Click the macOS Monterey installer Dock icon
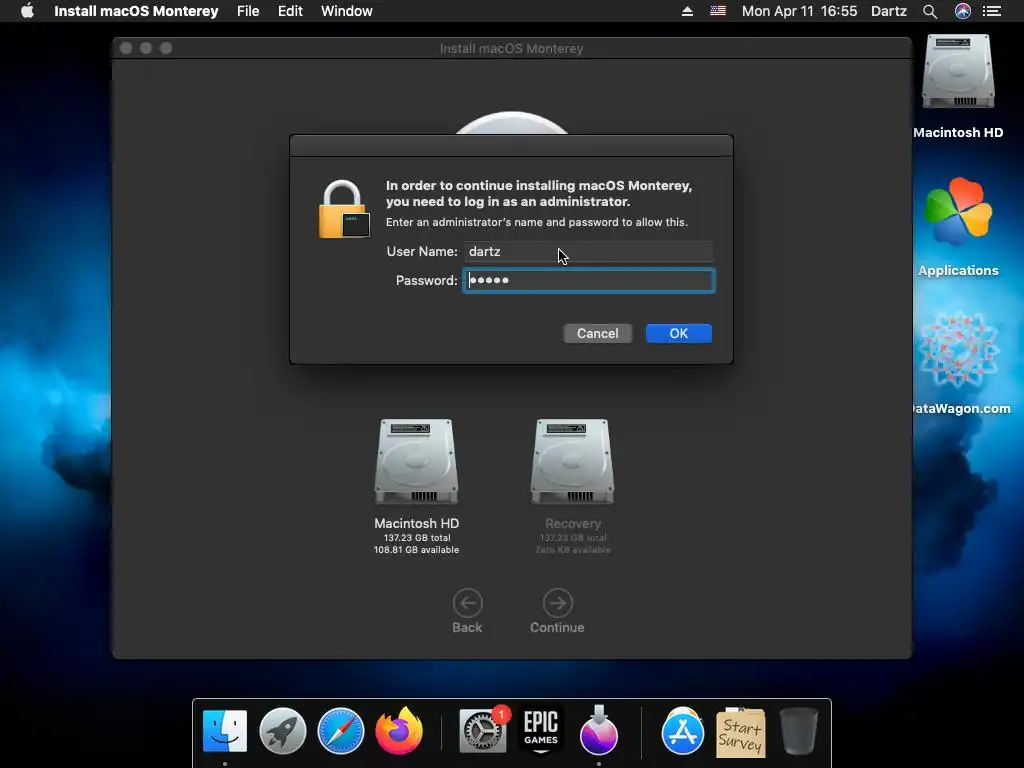This screenshot has width=1024, height=768. (x=598, y=731)
